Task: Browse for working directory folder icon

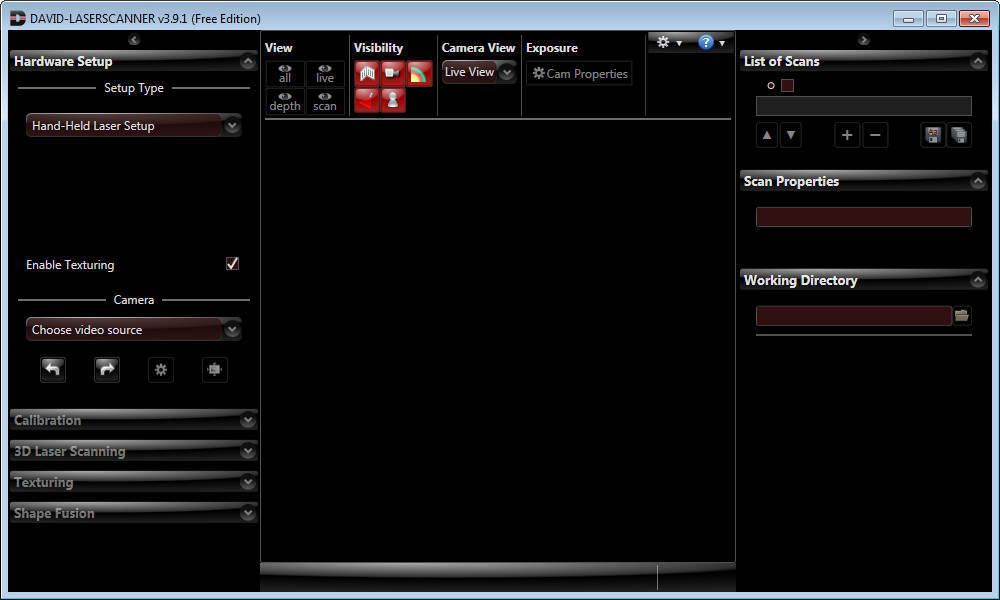Action: pos(962,316)
